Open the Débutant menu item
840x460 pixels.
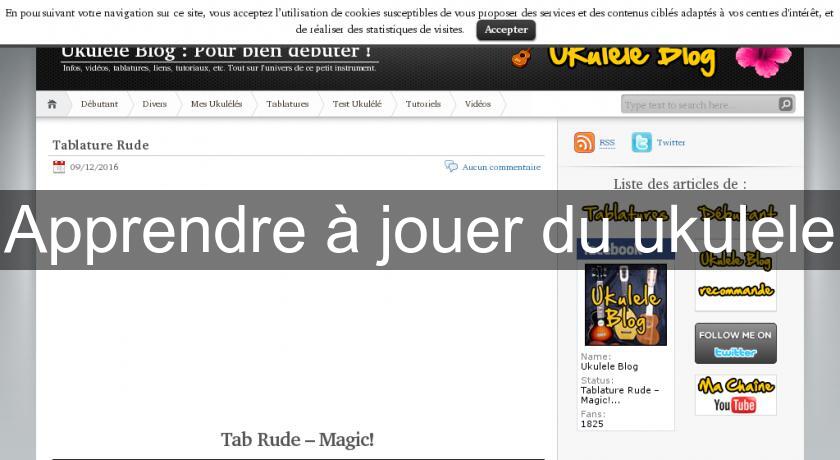99,104
